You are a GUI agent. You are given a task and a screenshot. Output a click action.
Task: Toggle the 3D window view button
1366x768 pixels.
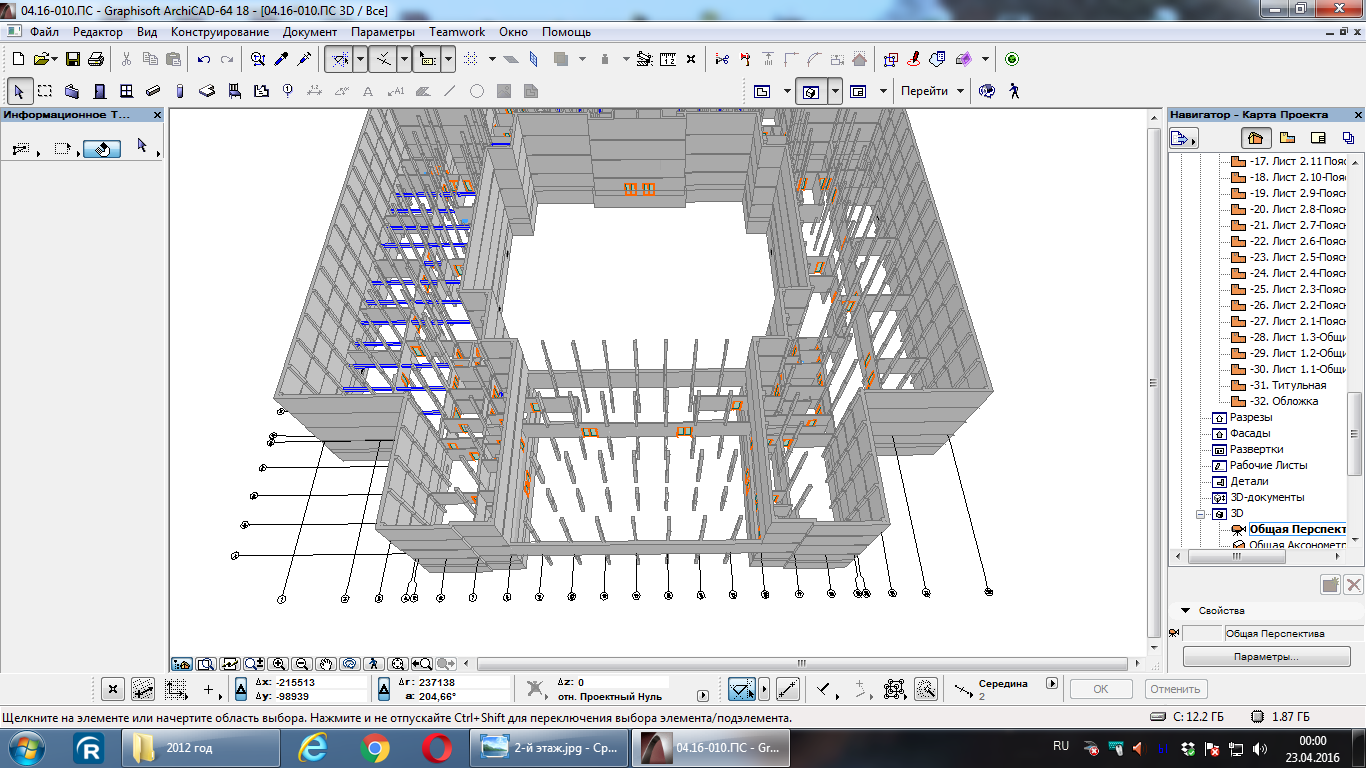coord(811,91)
